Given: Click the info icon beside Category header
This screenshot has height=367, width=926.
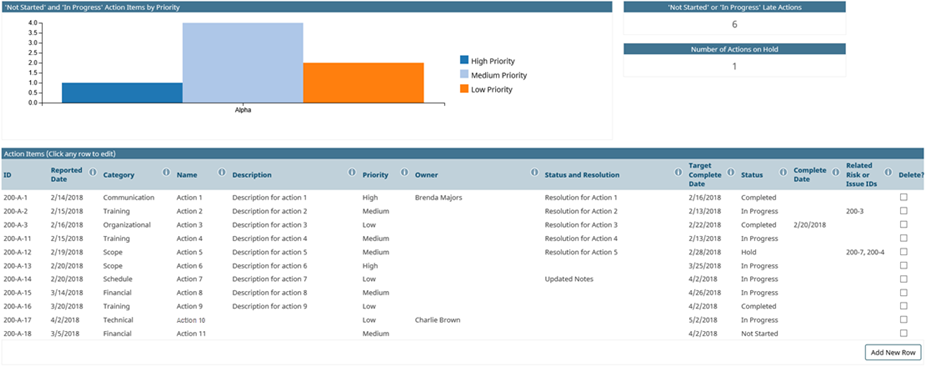Looking at the screenshot, I should [166, 172].
